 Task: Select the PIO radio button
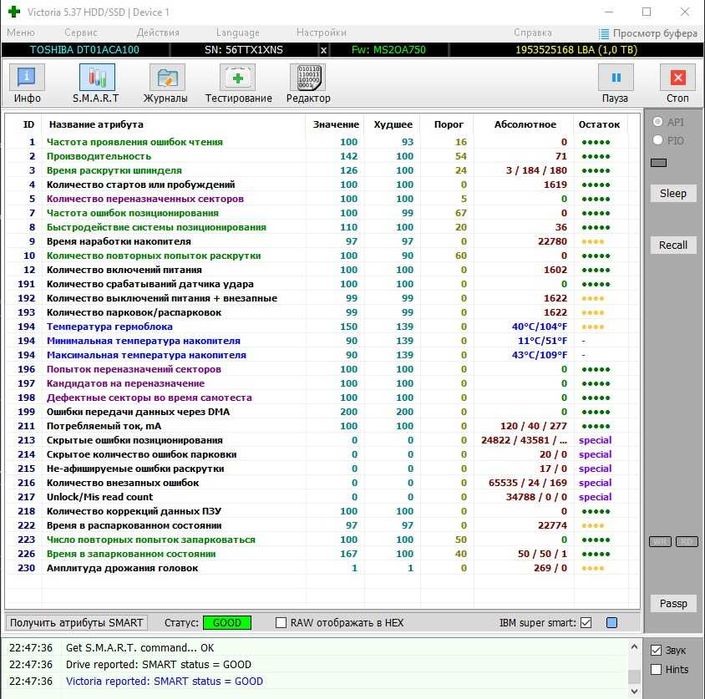tap(657, 140)
